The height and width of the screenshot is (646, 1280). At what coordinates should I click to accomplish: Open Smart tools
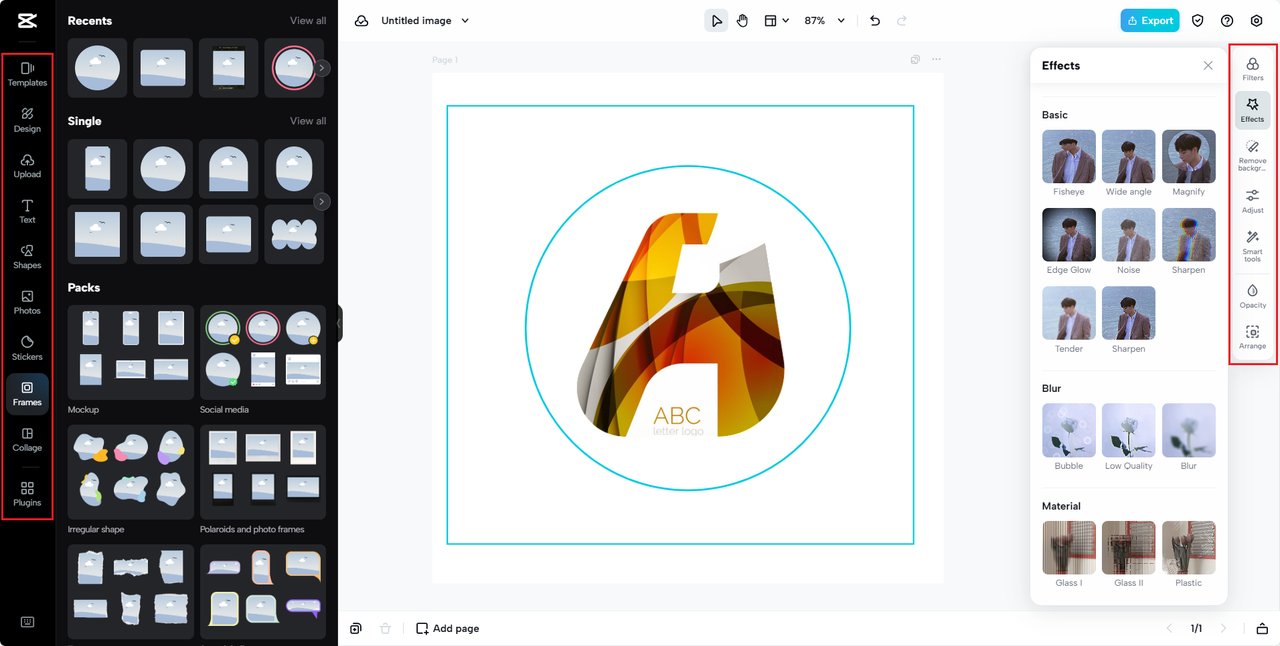pos(1252,247)
